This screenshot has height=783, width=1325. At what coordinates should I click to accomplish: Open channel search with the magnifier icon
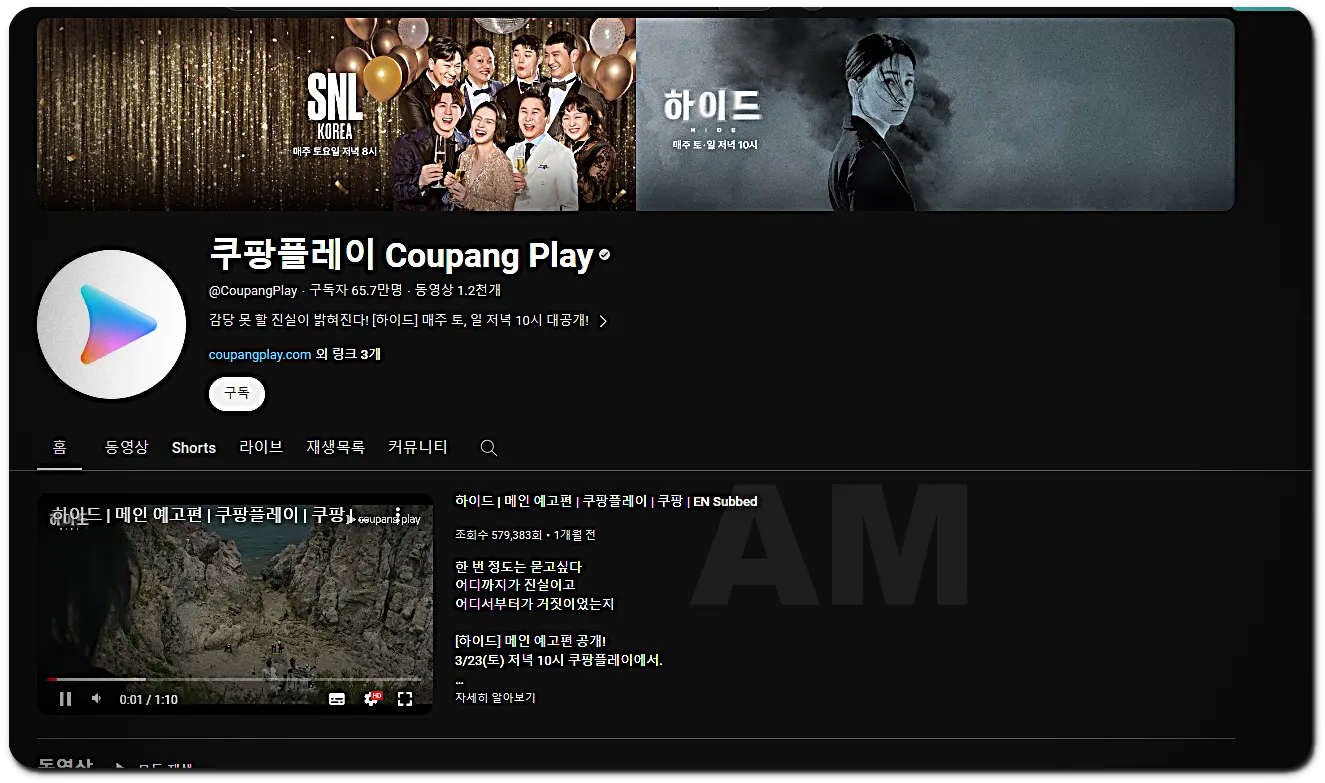tap(488, 448)
